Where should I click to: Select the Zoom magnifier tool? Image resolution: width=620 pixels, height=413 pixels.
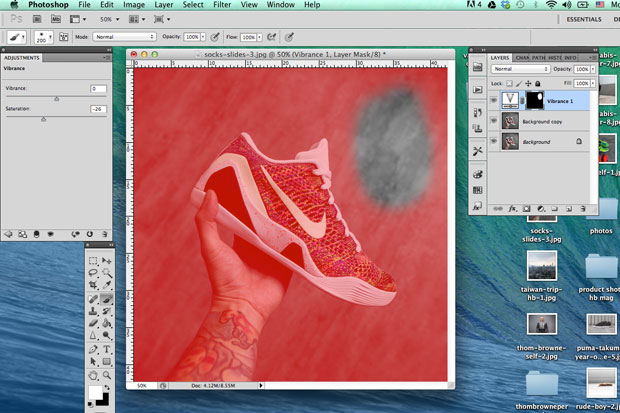(106, 374)
